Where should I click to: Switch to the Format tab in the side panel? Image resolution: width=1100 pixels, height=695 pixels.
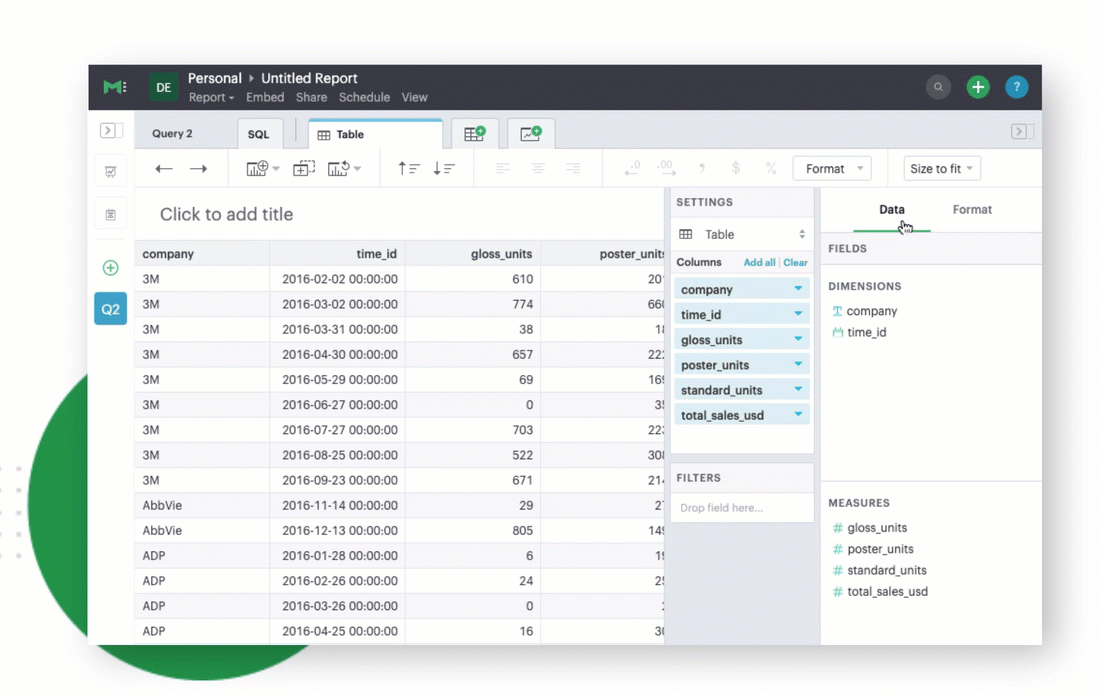click(972, 209)
